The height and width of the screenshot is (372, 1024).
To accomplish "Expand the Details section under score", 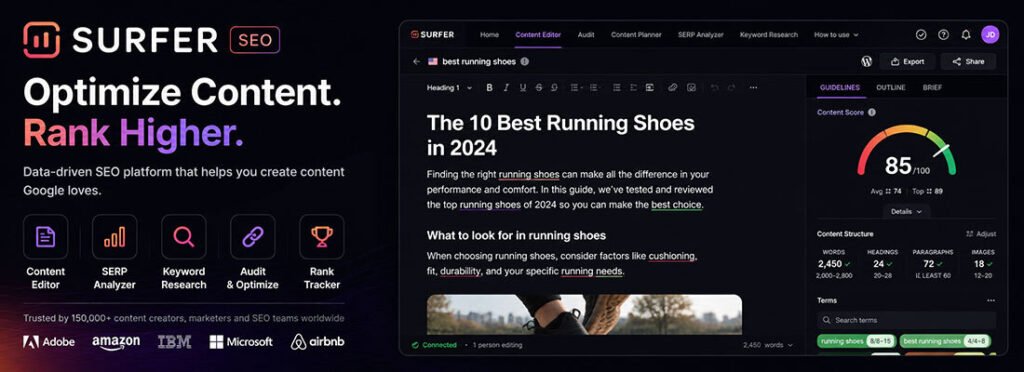I will [x=906, y=211].
